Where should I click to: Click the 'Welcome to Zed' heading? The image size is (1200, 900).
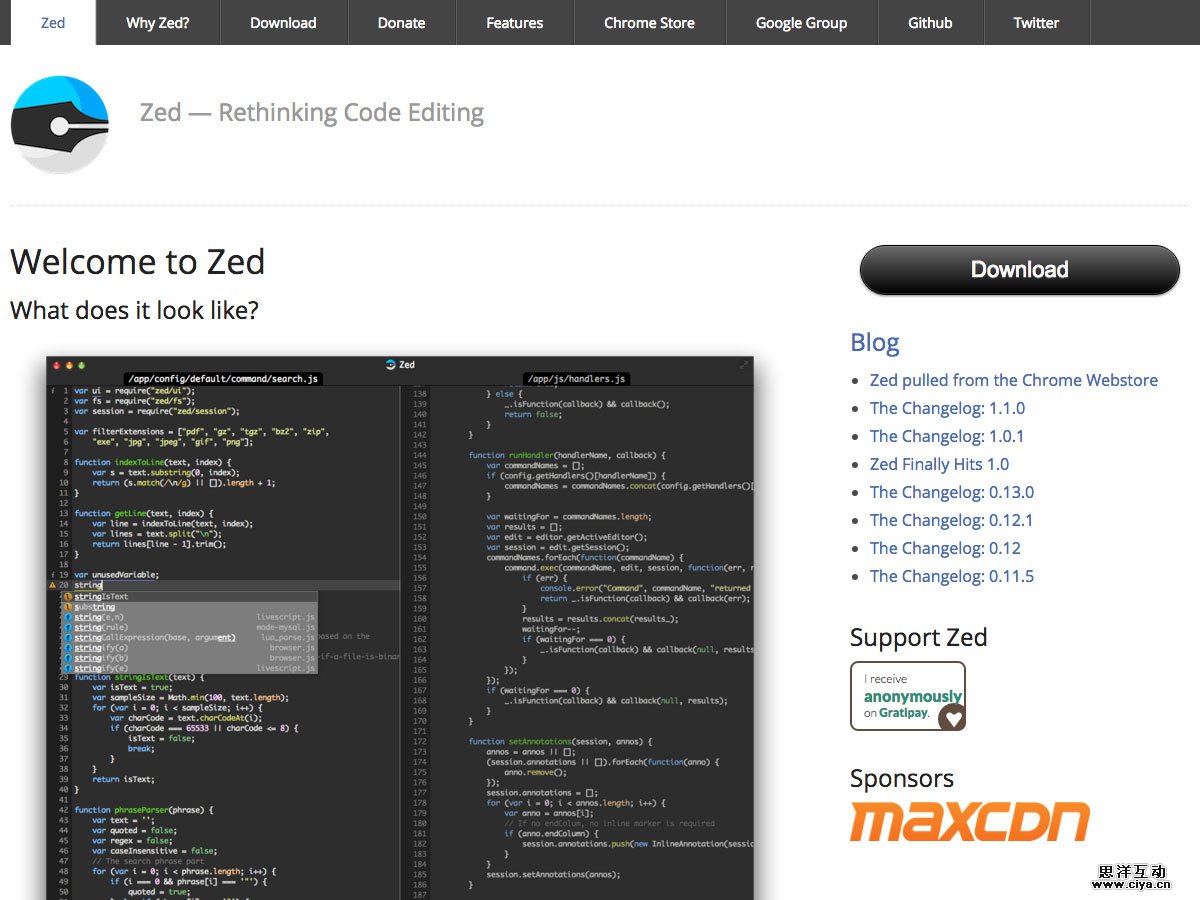point(138,262)
